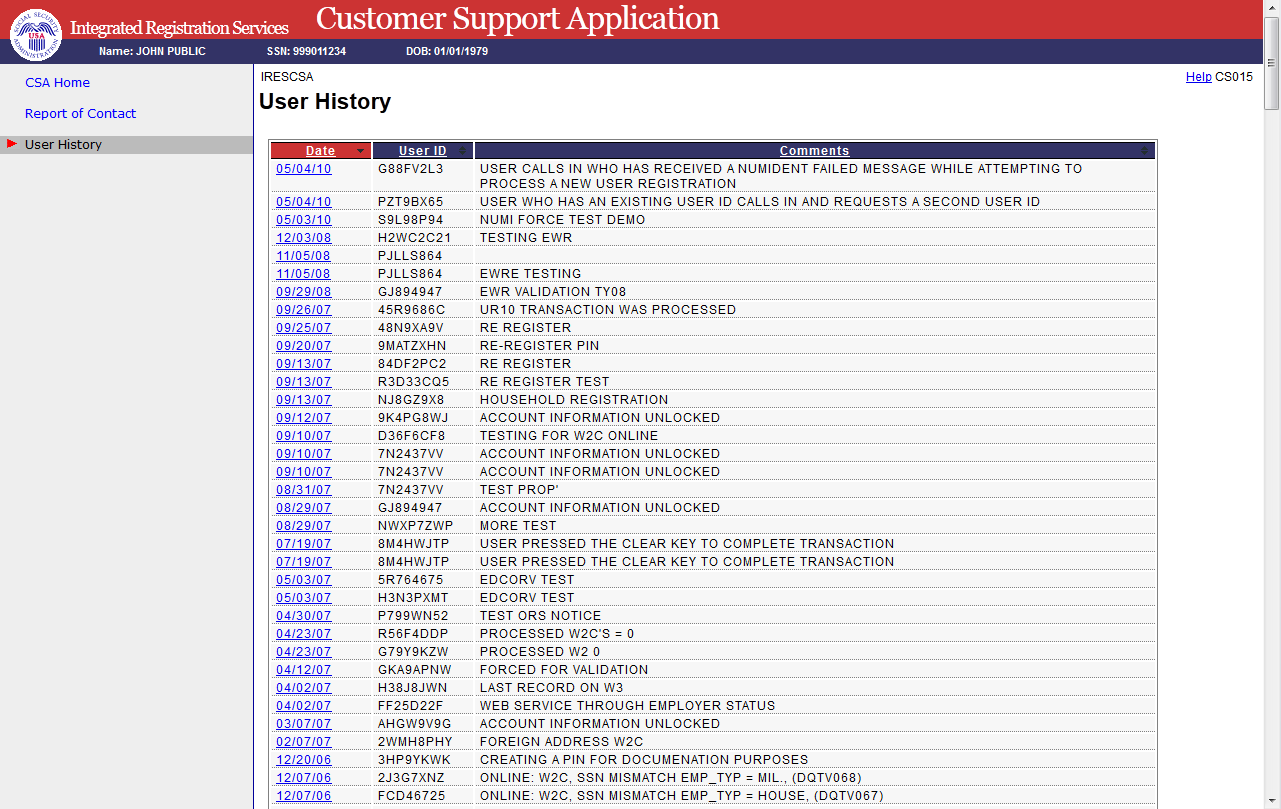Go to Report of Contact page

click(80, 114)
